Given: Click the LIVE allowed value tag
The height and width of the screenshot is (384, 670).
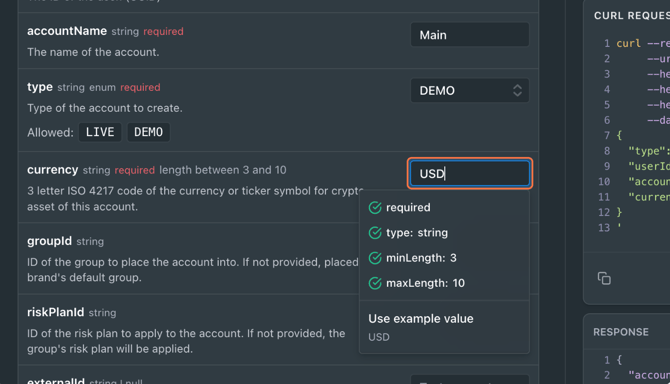Looking at the screenshot, I should 100,132.
